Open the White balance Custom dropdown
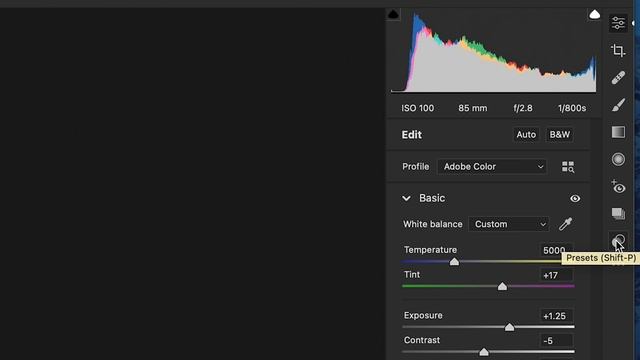 [x=509, y=224]
